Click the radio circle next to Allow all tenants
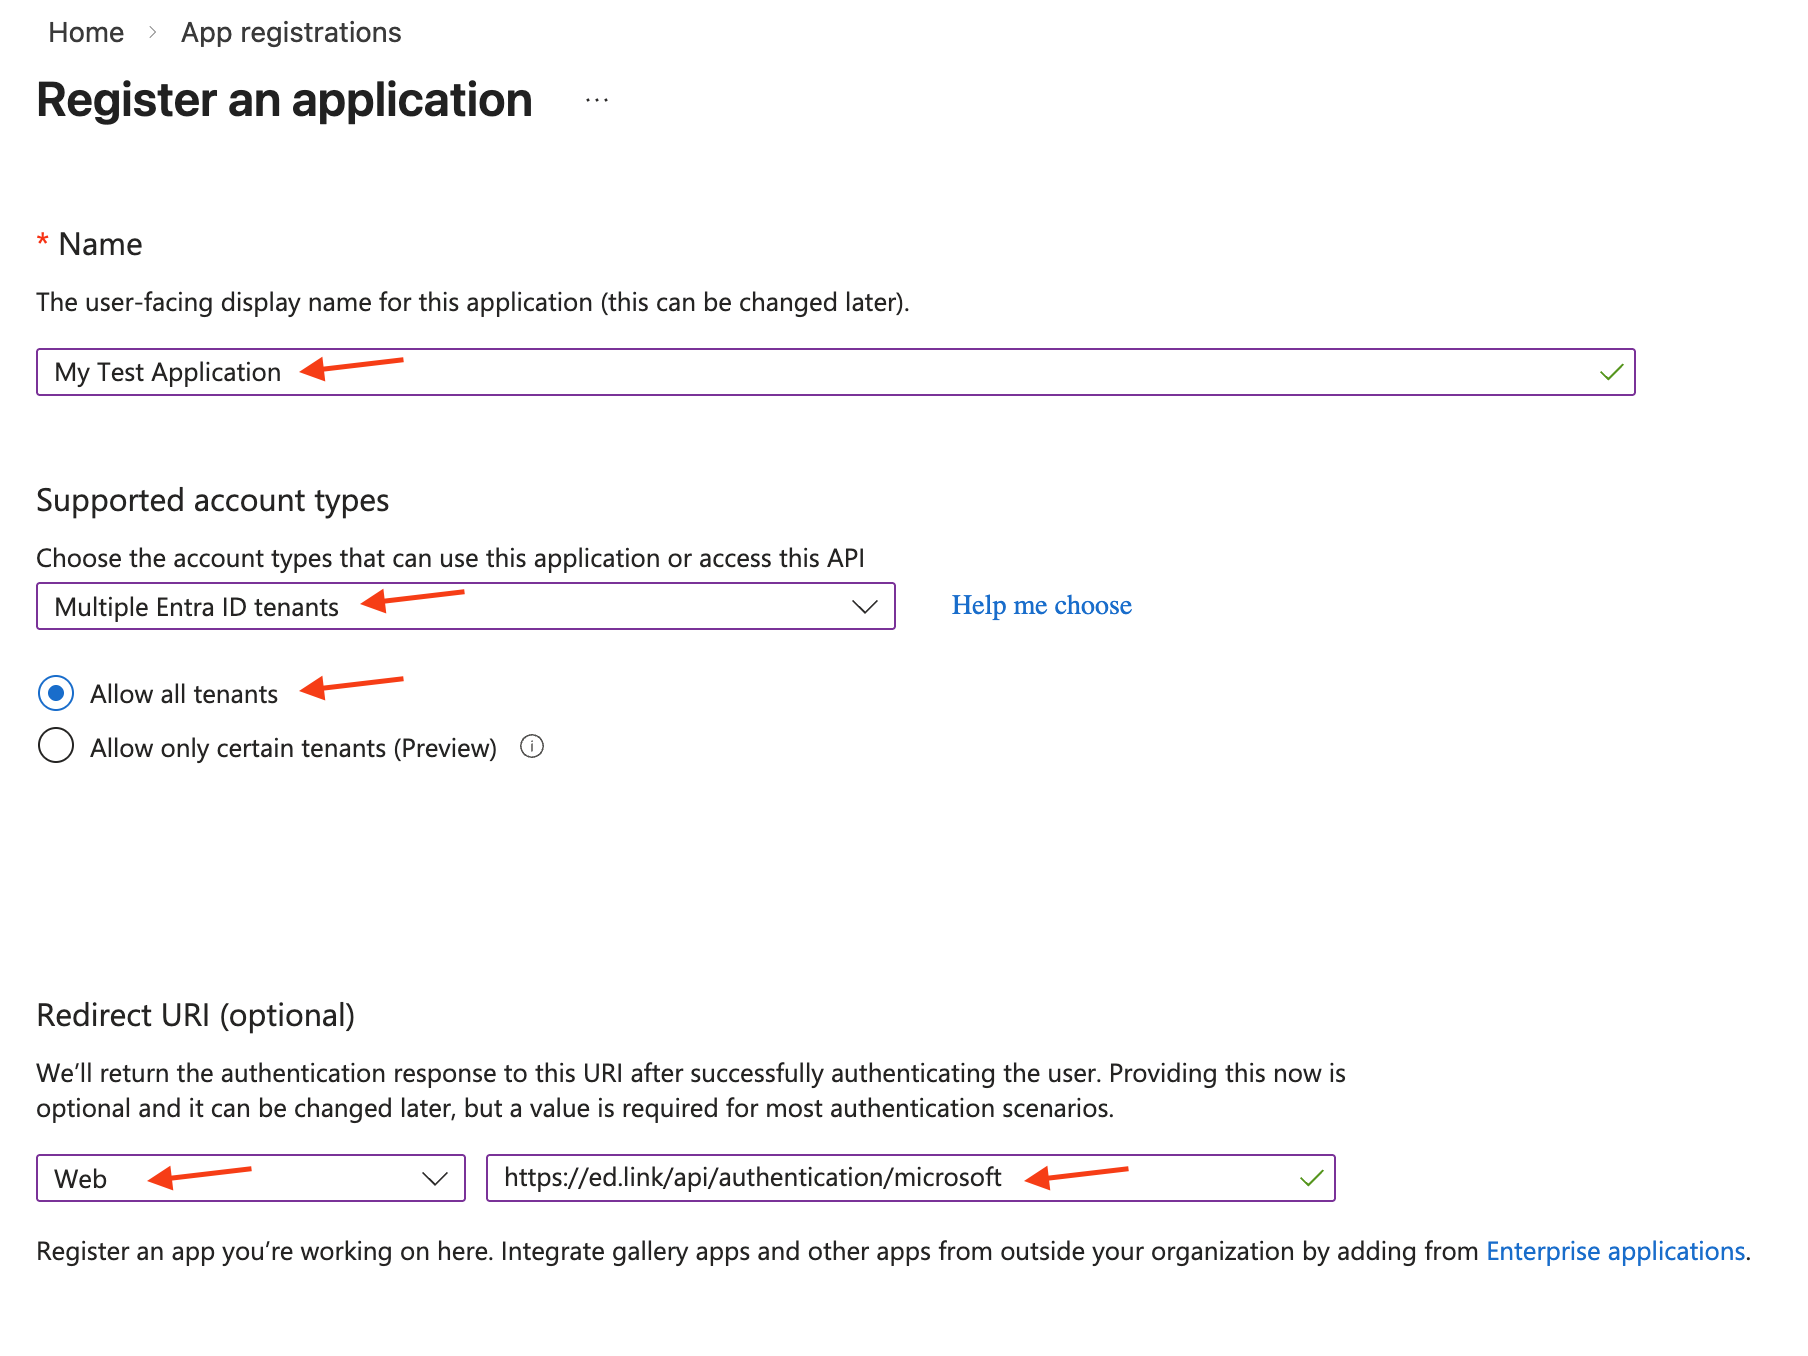The image size is (1808, 1356). pos(56,692)
